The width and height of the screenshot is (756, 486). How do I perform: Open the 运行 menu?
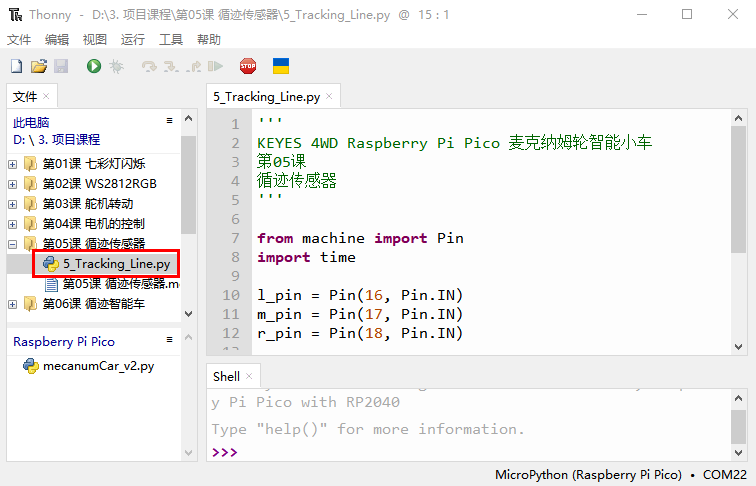(133, 40)
